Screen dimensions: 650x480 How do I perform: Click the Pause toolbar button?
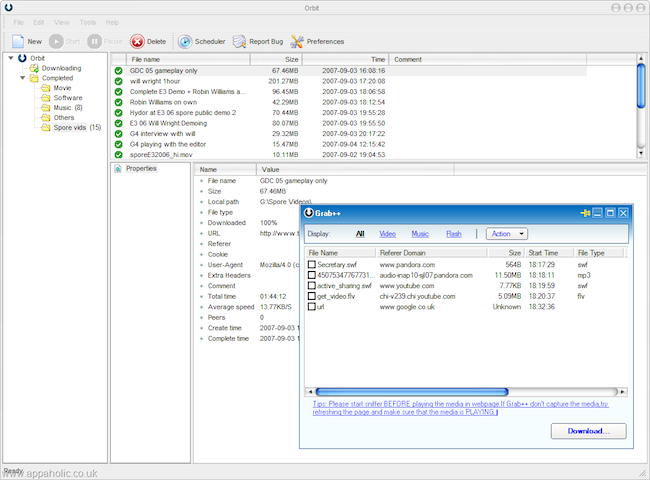105,41
